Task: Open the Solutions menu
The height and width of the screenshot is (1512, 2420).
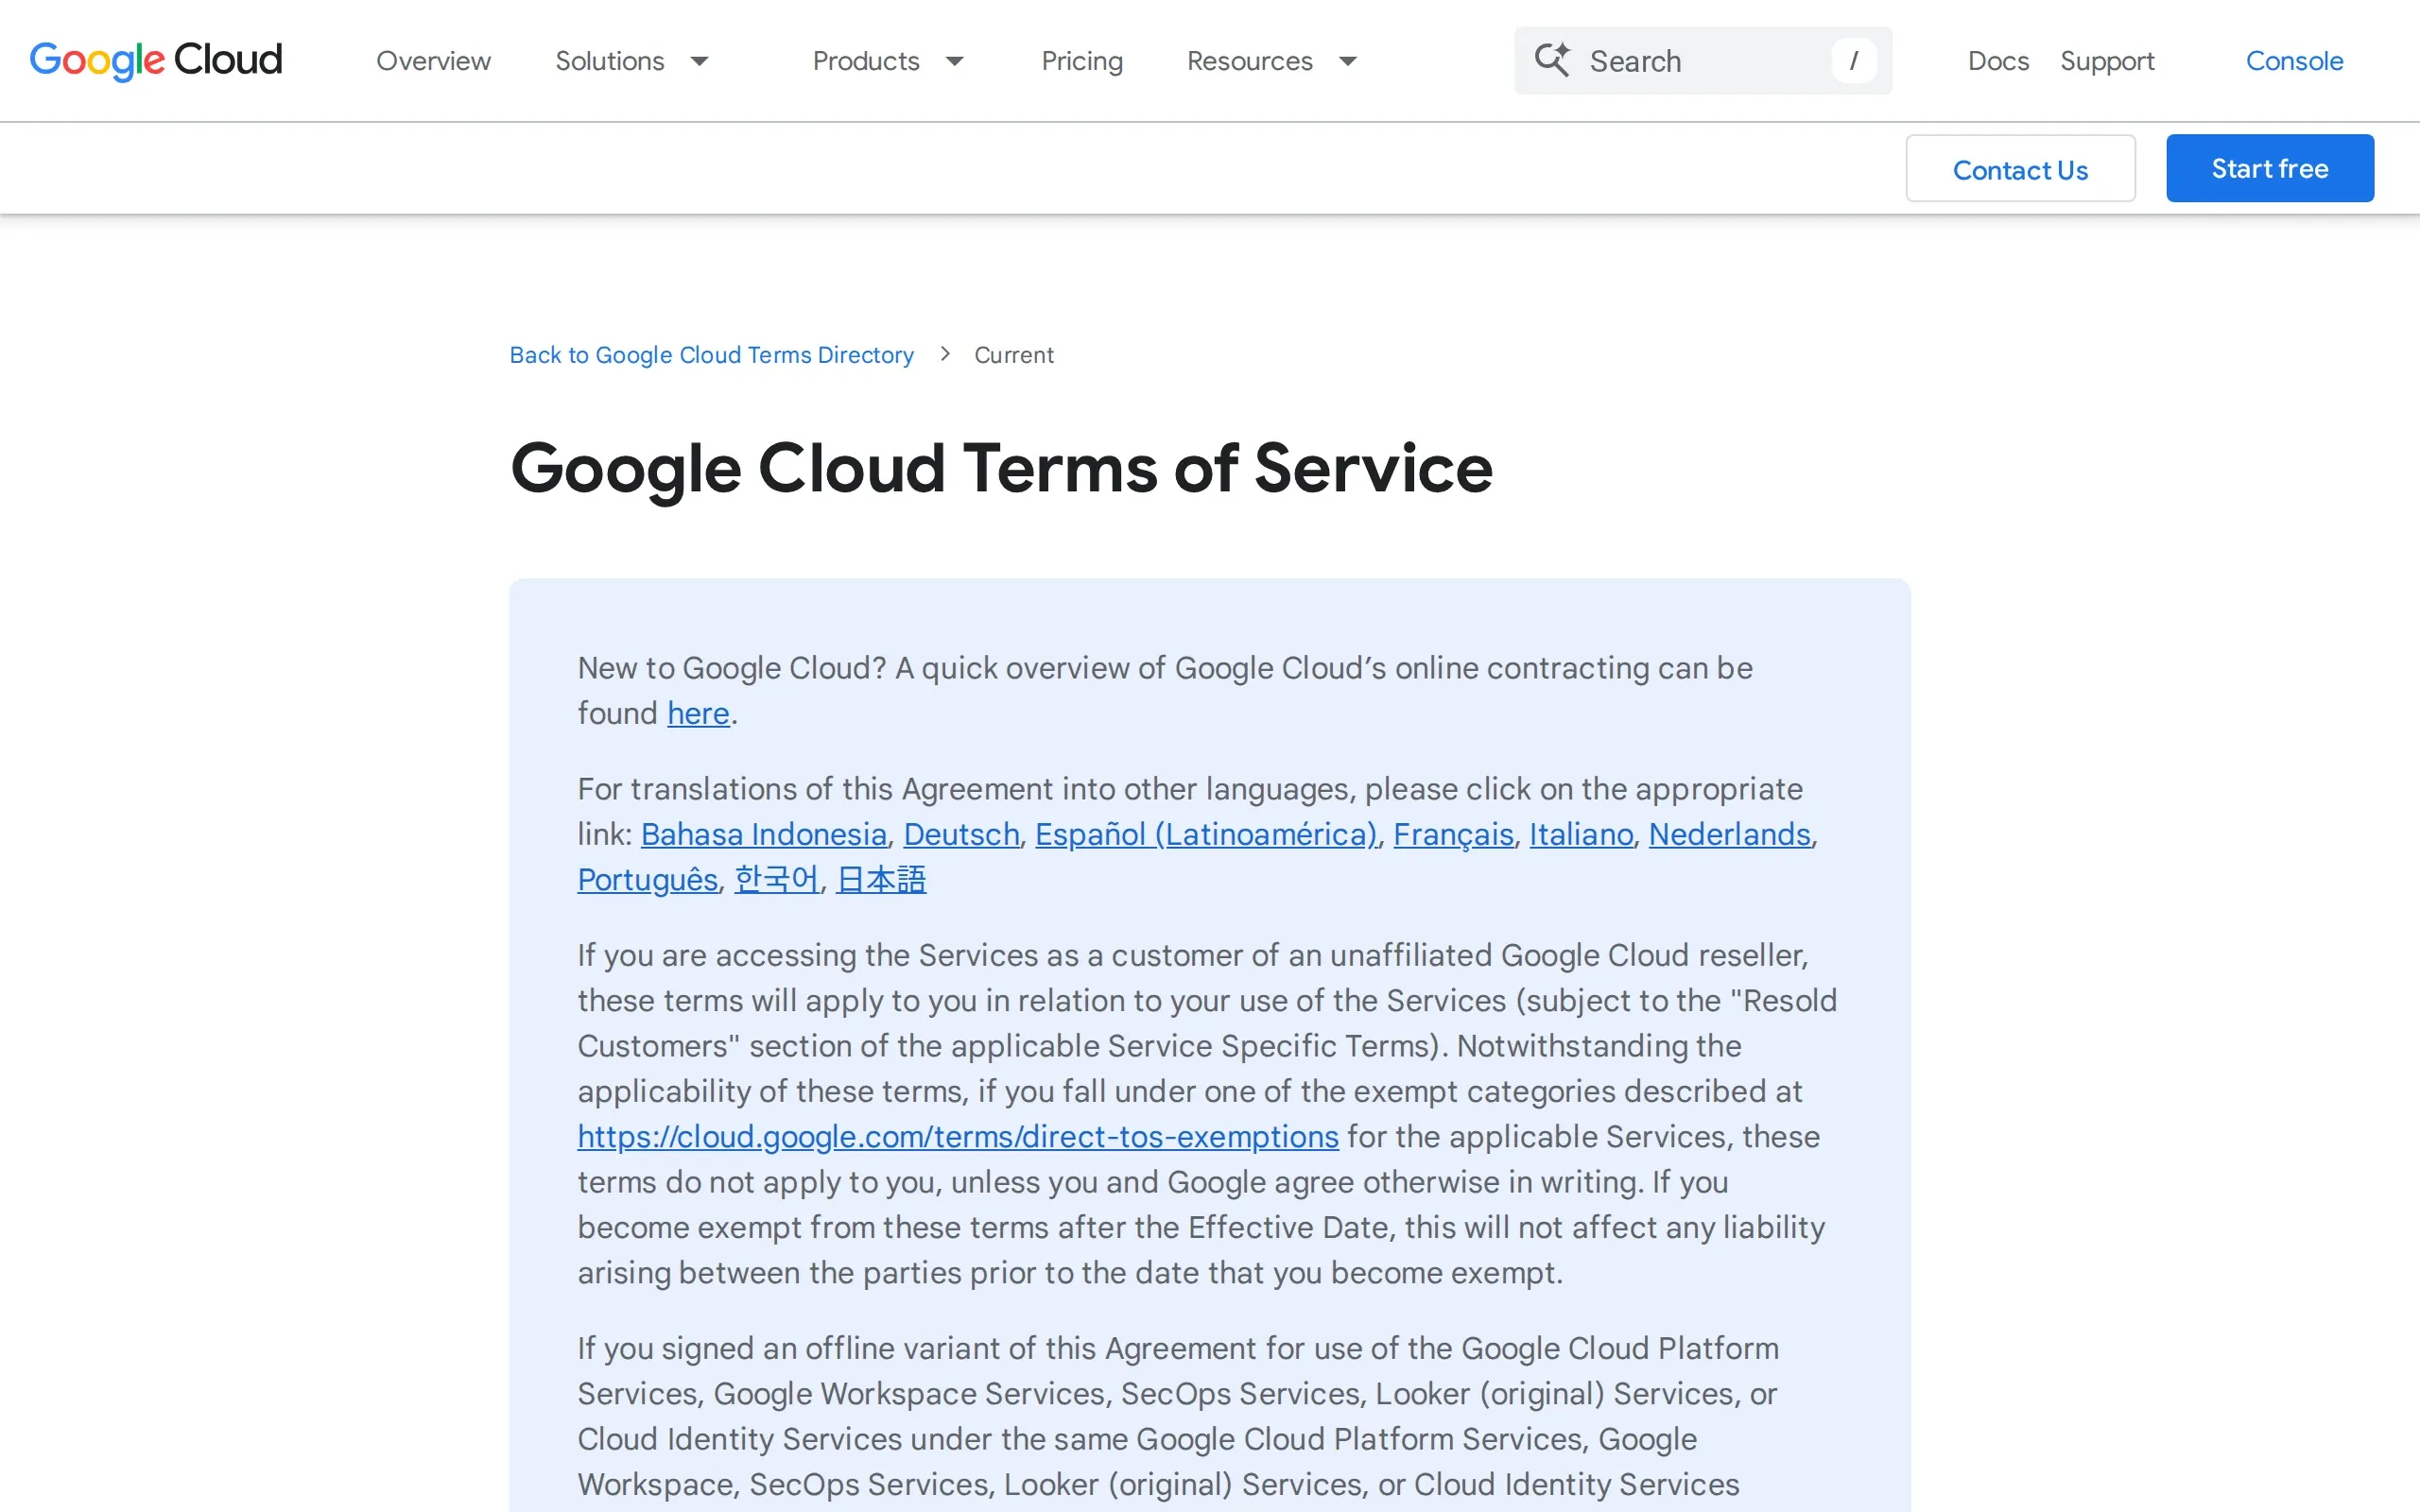Action: 610,61
